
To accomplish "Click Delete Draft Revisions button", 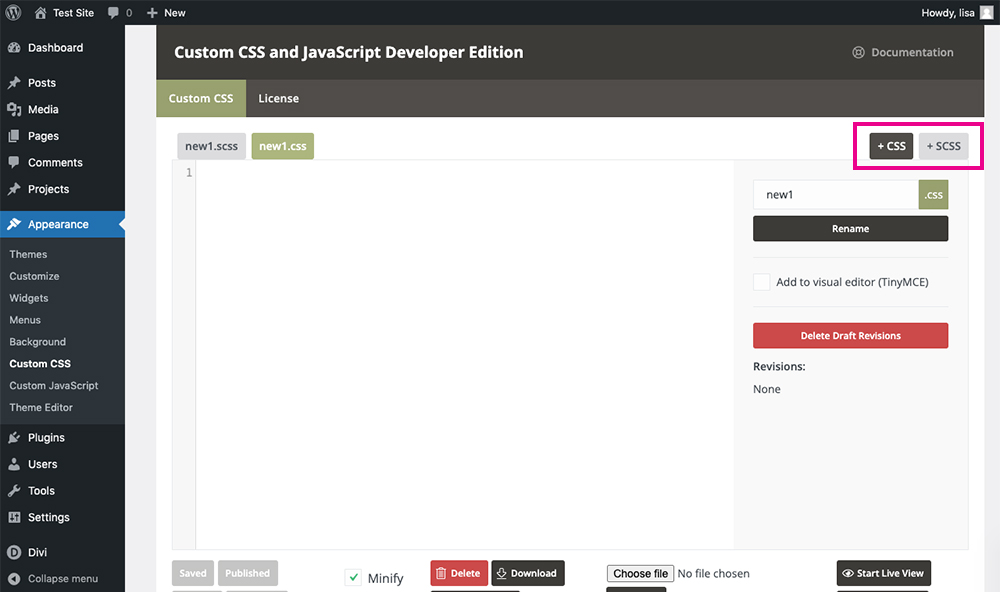I will tap(850, 336).
